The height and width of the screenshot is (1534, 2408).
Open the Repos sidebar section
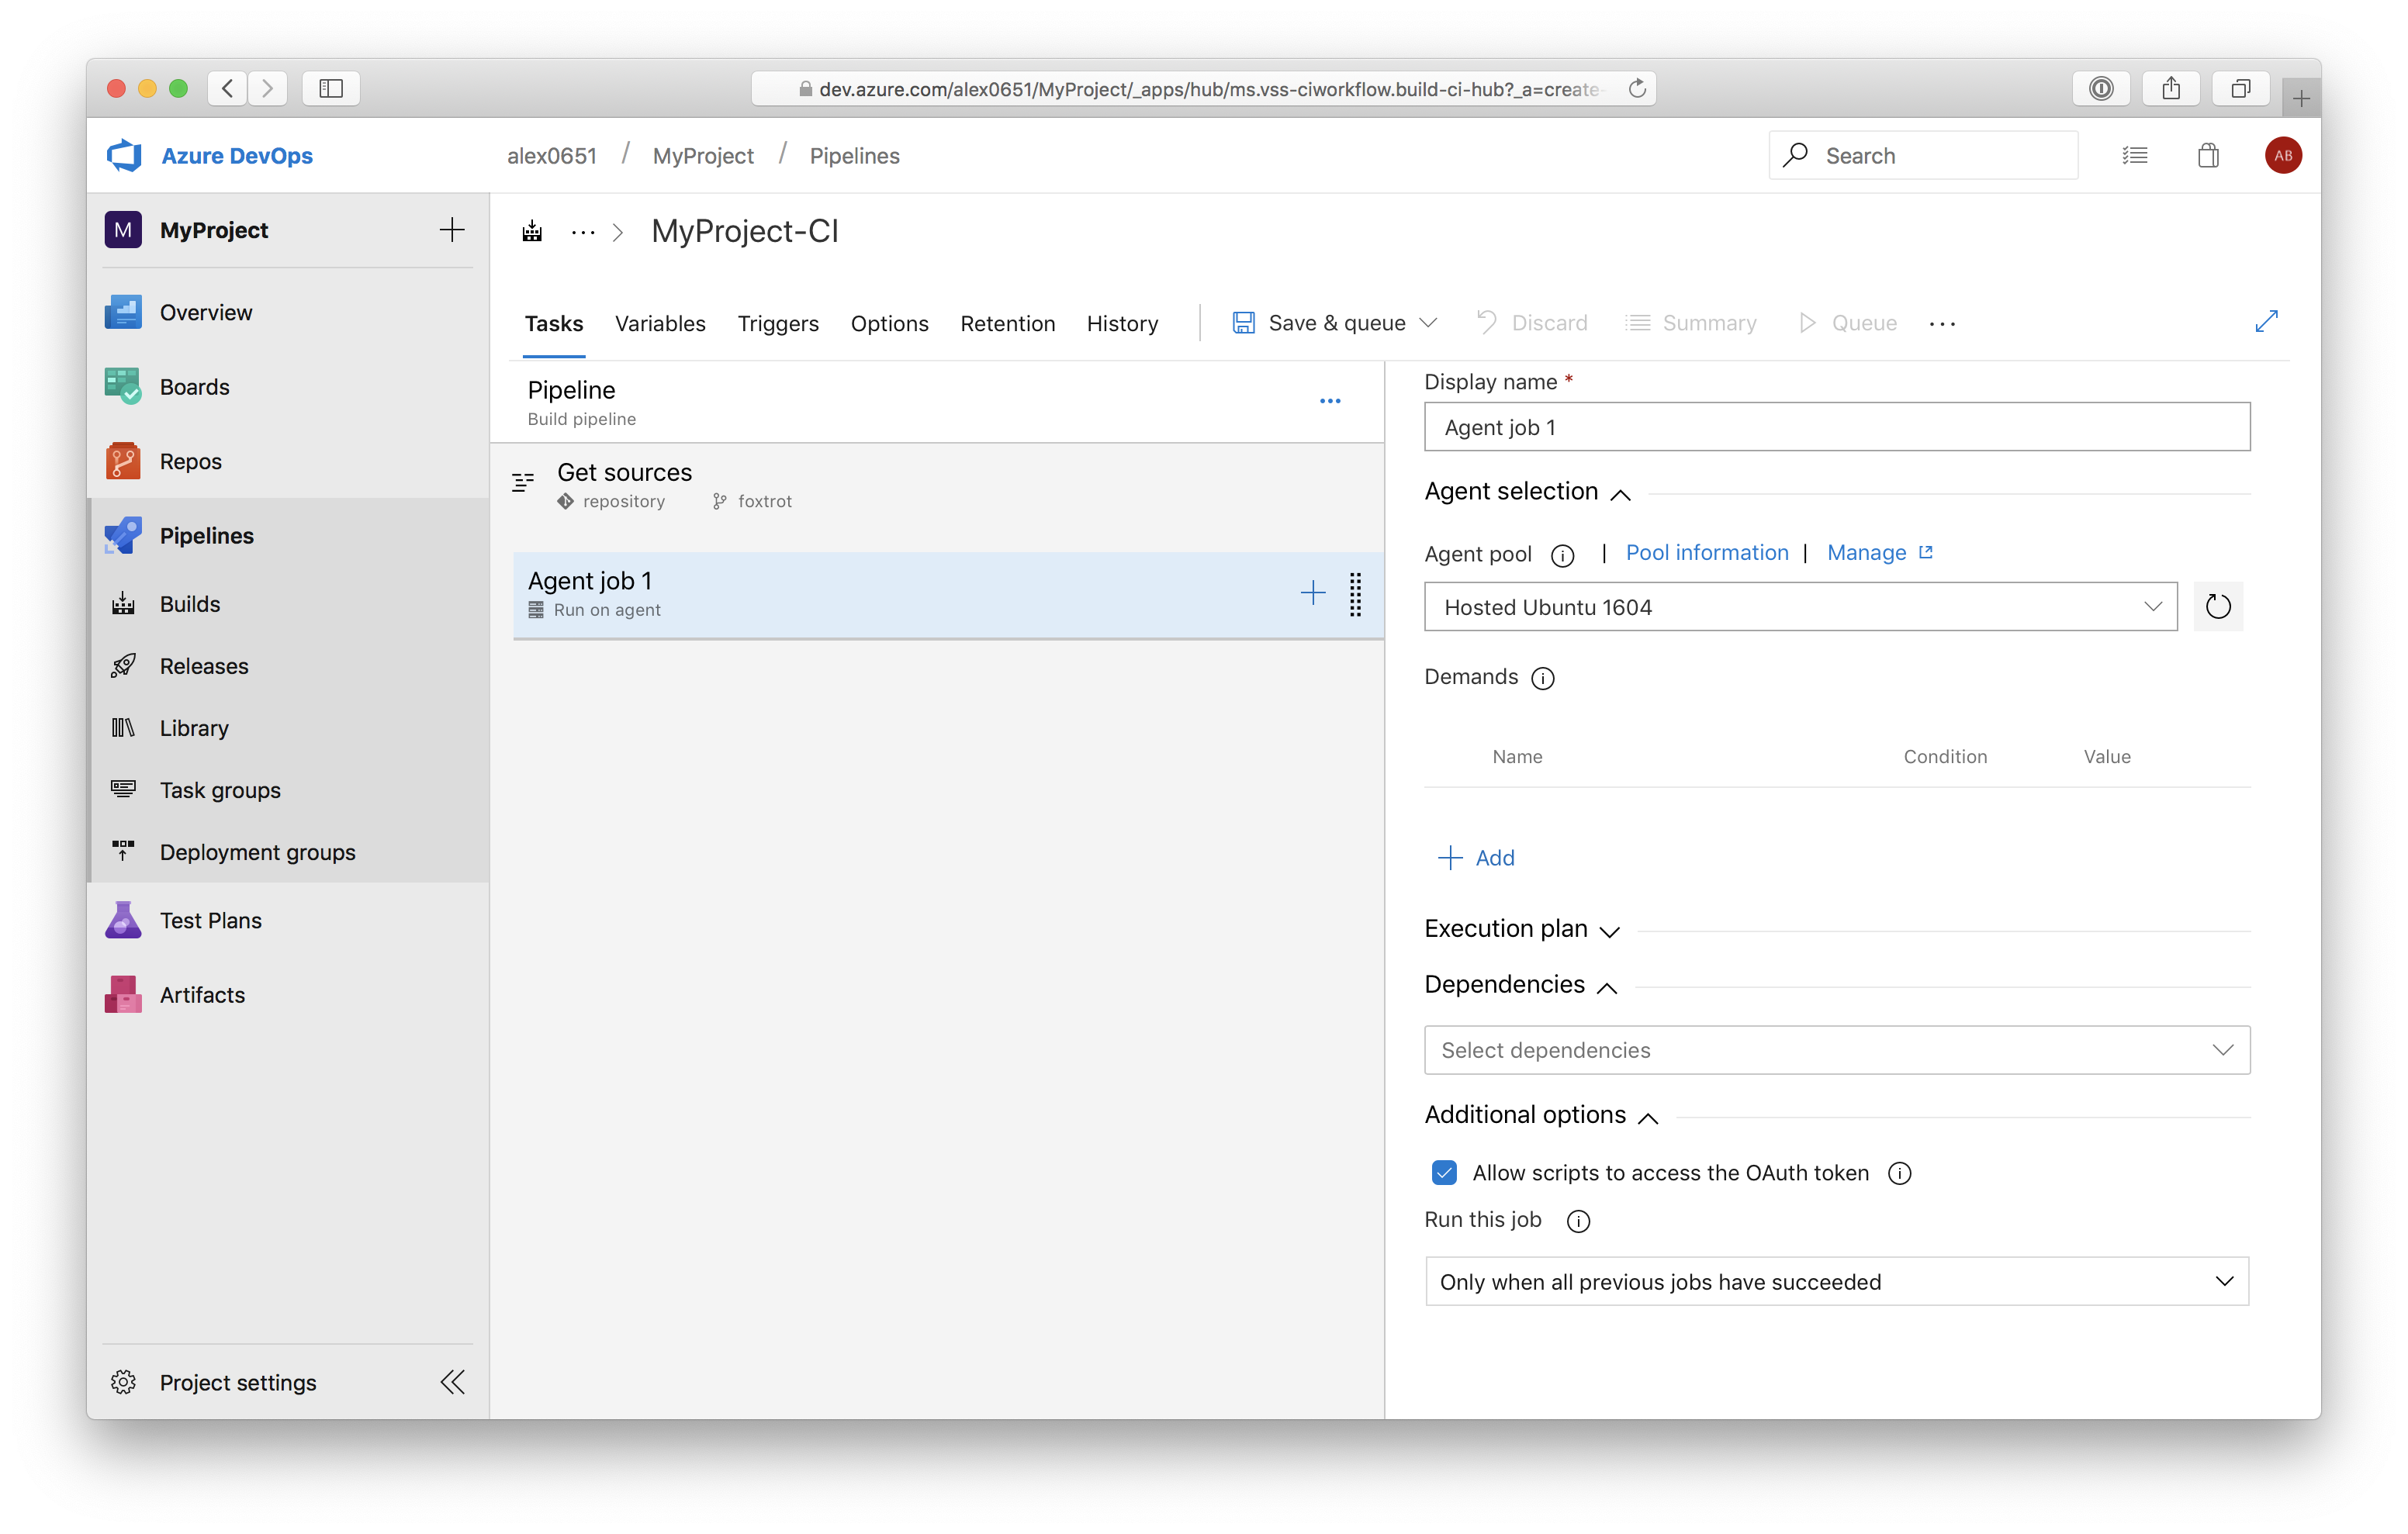(190, 461)
